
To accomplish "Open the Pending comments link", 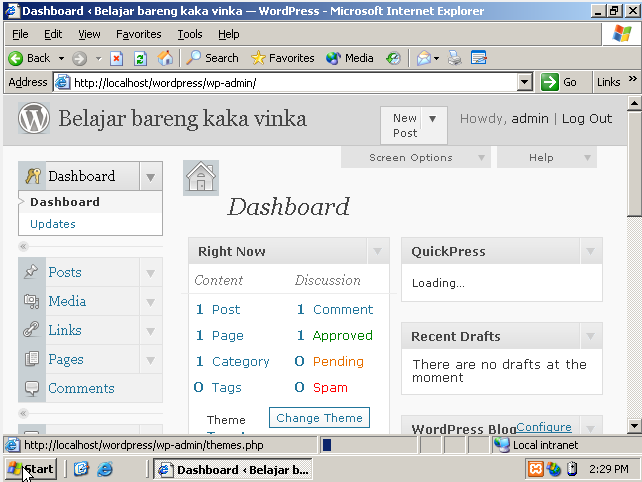I will [338, 361].
